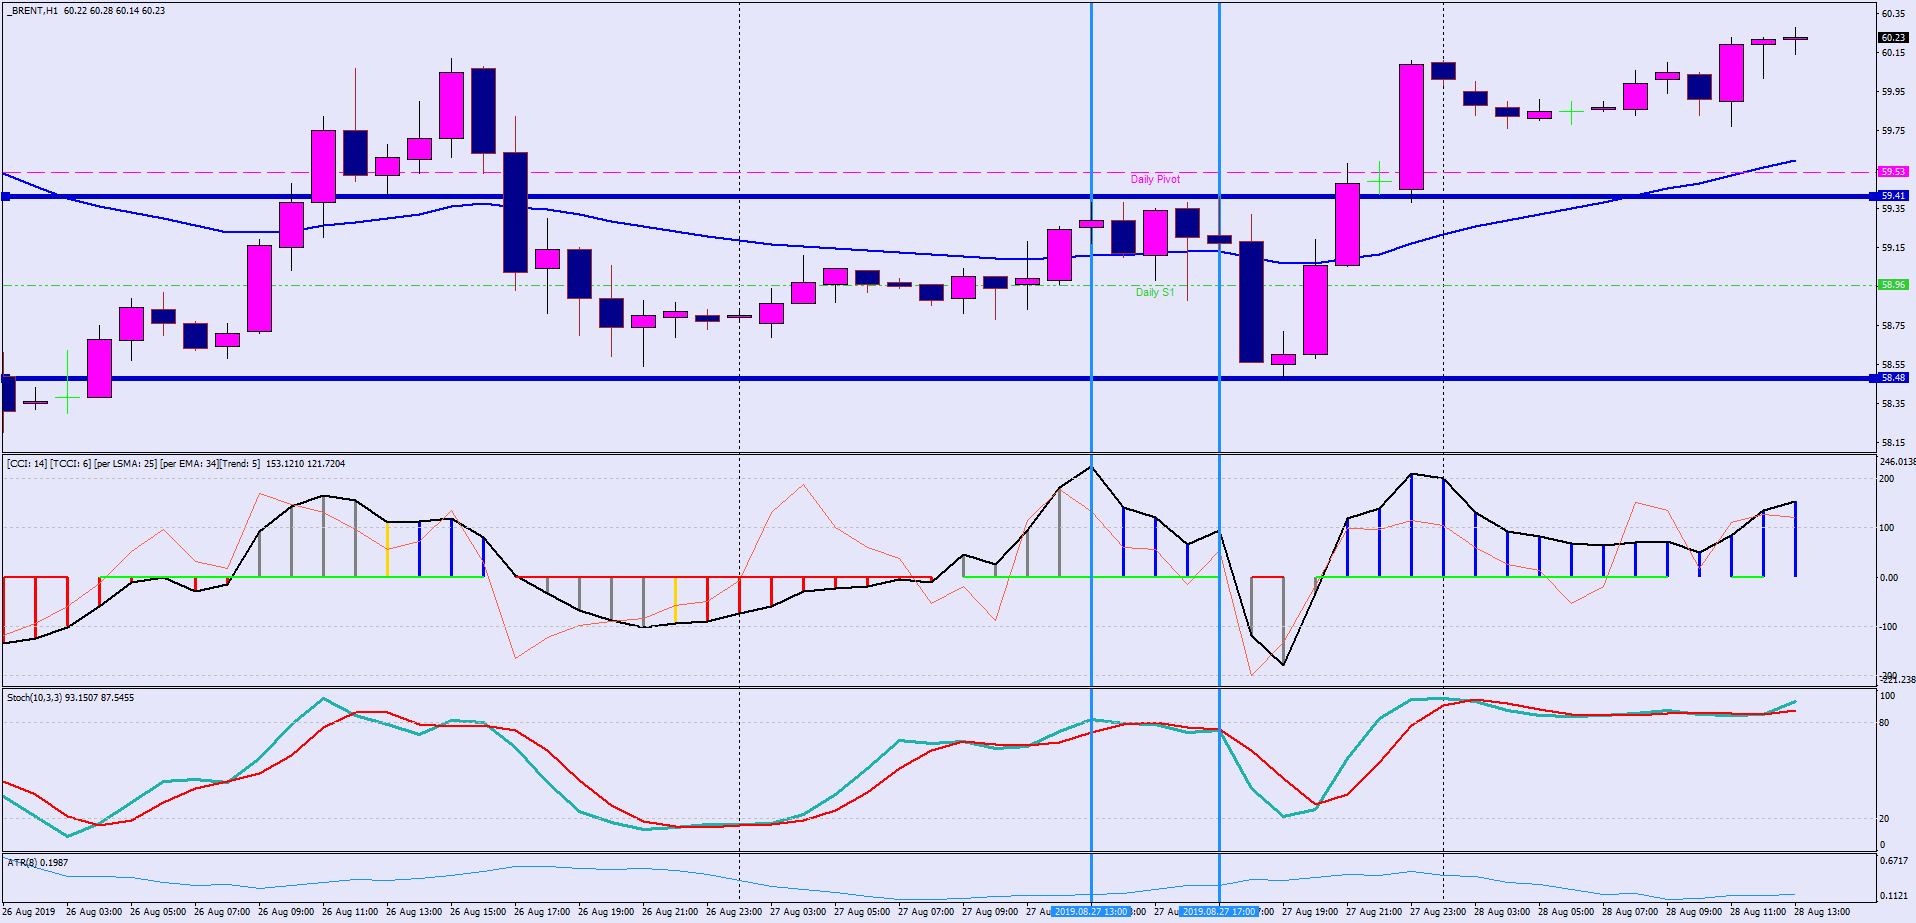This screenshot has height=923, width=1916.
Task: Click the CCI indicator parameters label
Action: pyautogui.click(x=175, y=464)
